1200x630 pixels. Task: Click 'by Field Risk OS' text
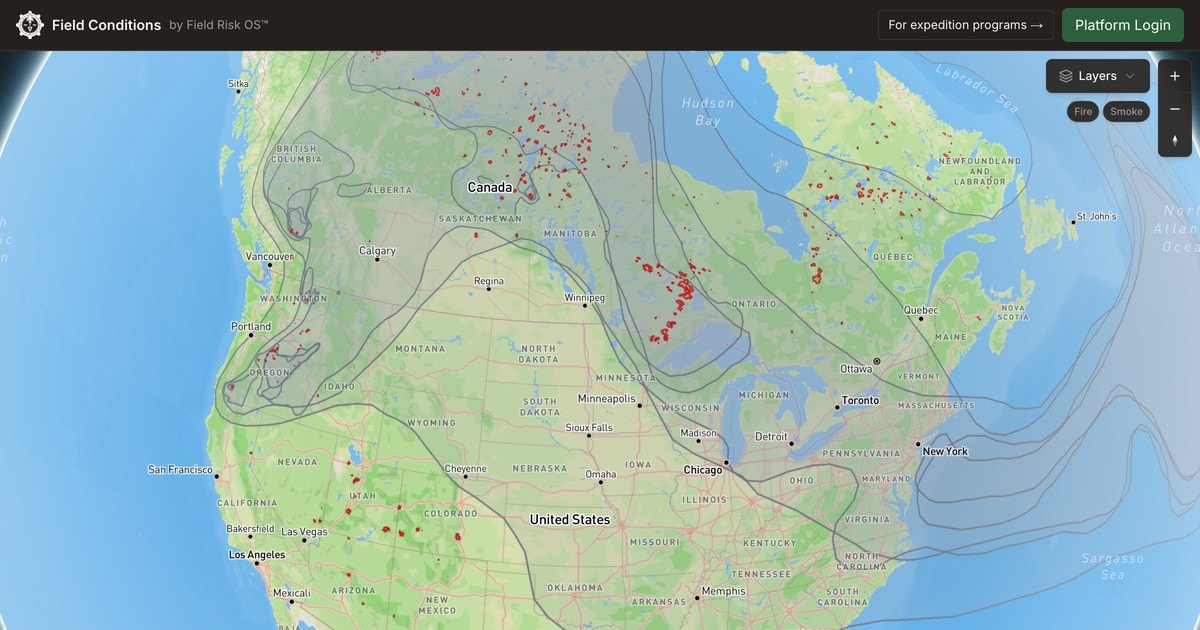click(218, 25)
